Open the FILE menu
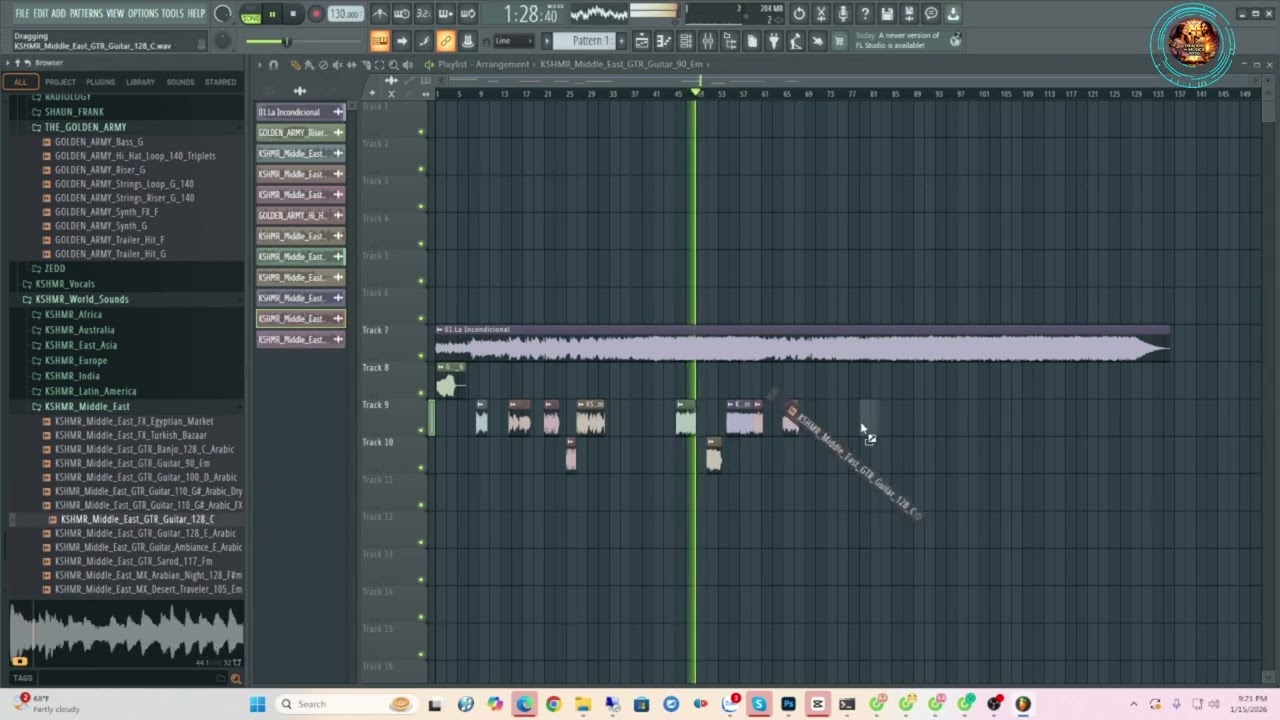The width and height of the screenshot is (1280, 720). [x=22, y=14]
